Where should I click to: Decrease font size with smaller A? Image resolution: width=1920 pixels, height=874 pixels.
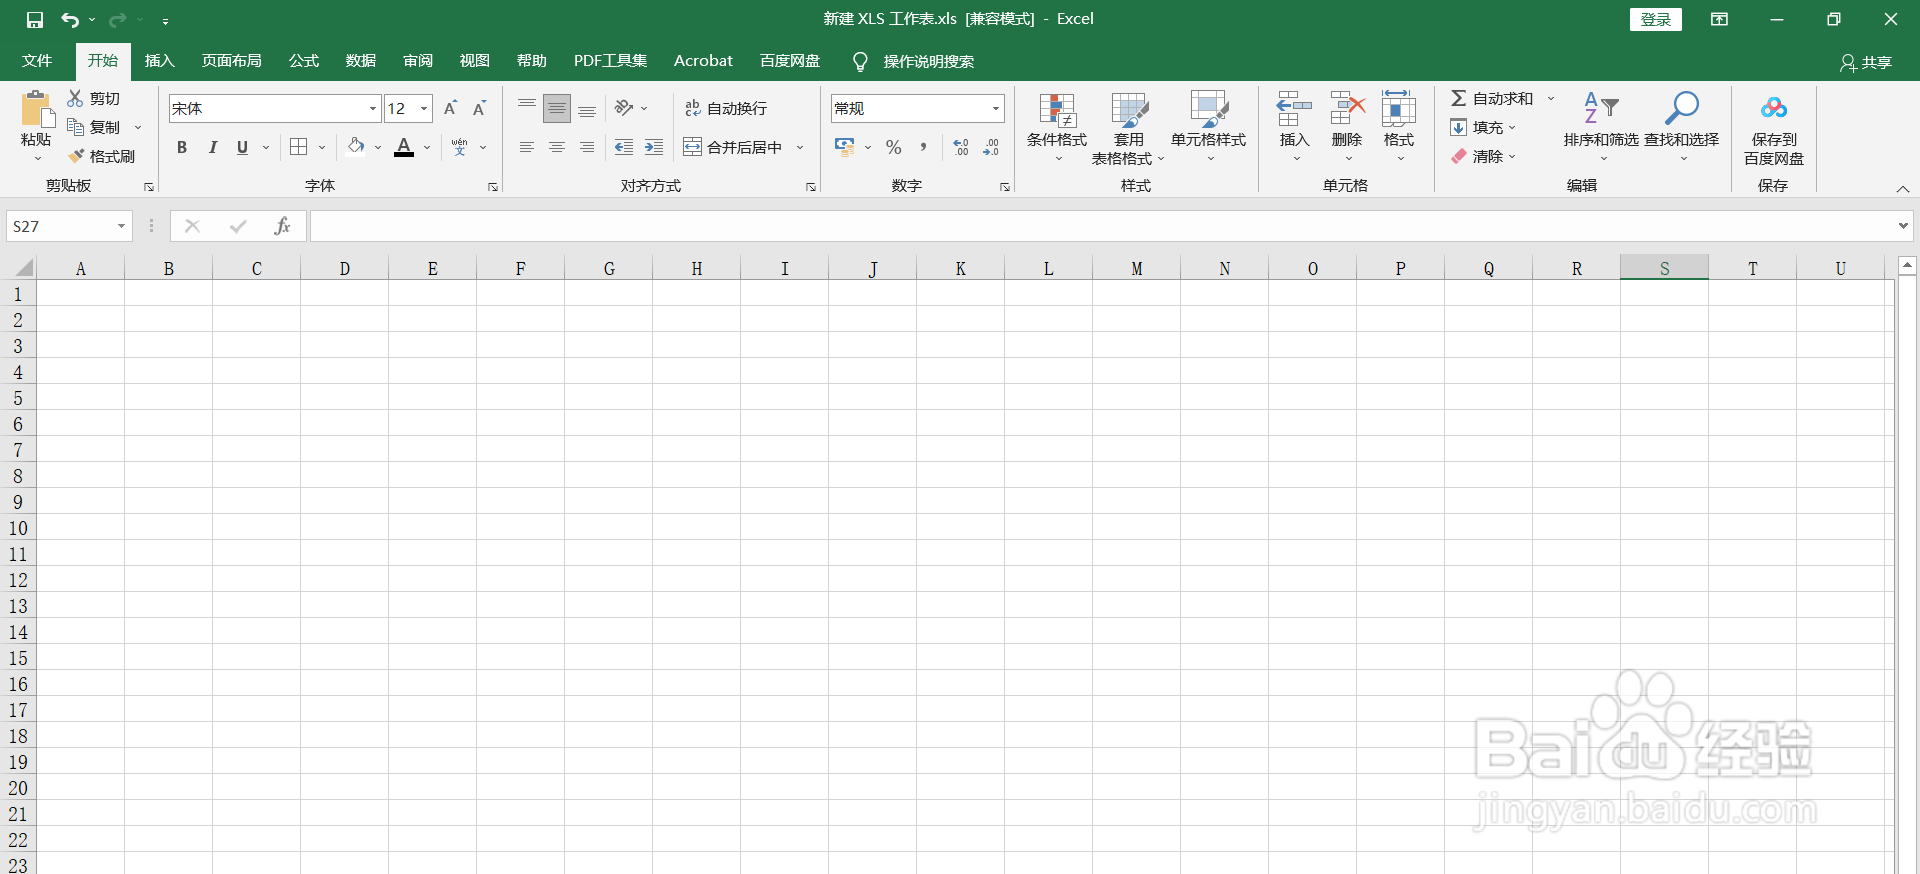tap(480, 108)
